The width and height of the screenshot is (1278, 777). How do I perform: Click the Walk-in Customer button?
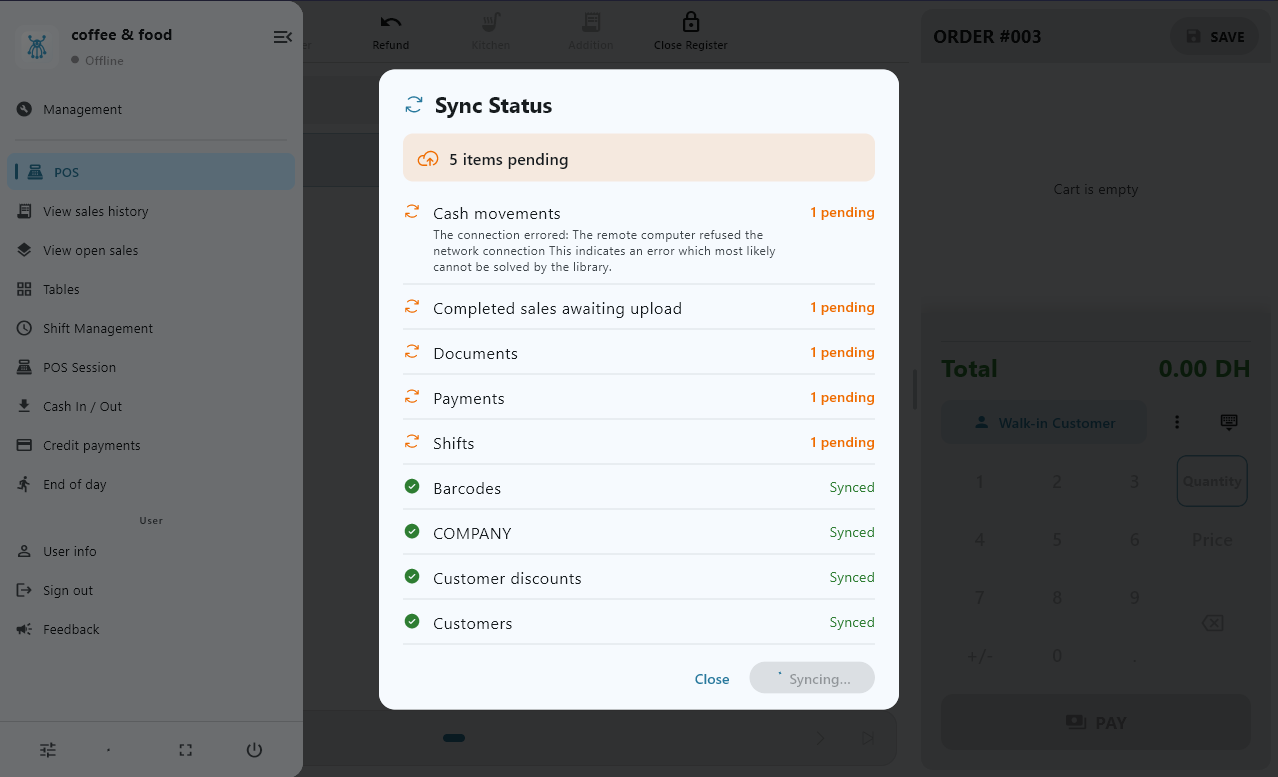pos(1046,423)
